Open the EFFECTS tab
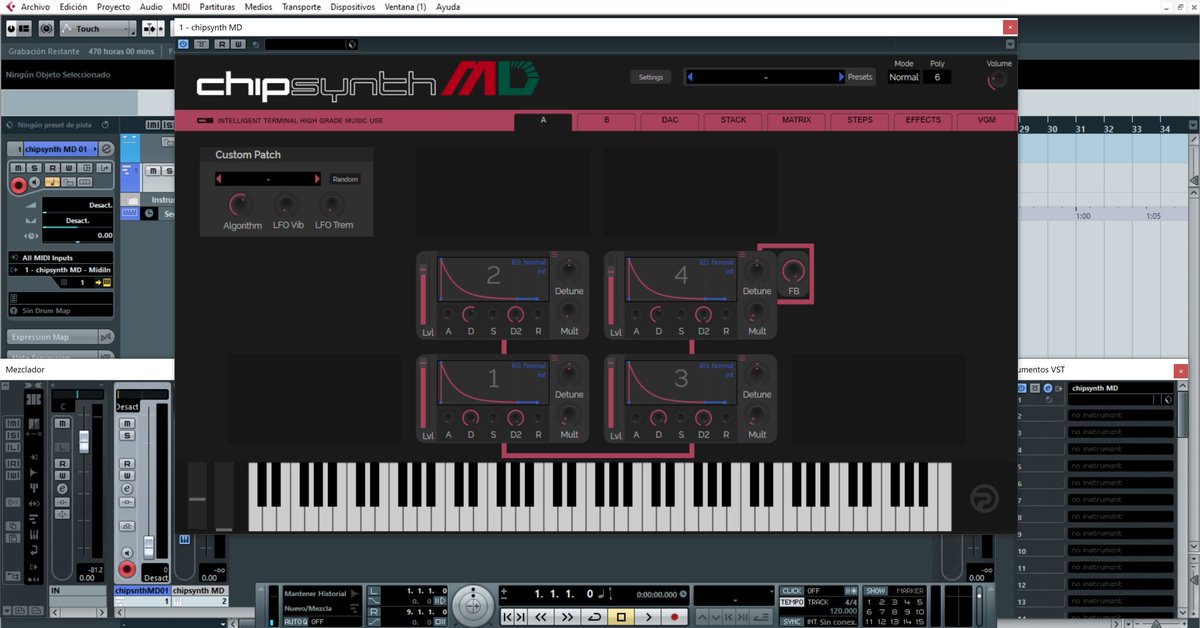Screen dimensions: 1200x628 point(923,121)
